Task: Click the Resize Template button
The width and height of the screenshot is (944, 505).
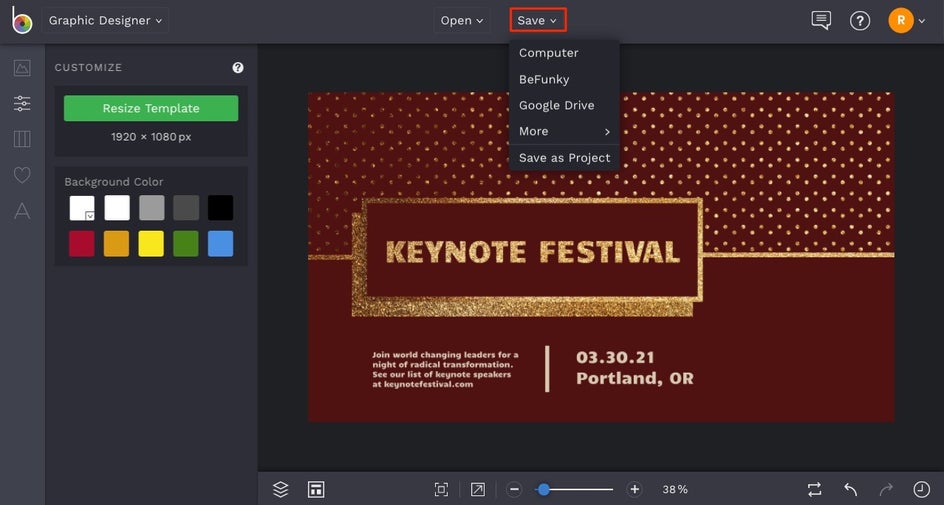Action: coord(151,108)
